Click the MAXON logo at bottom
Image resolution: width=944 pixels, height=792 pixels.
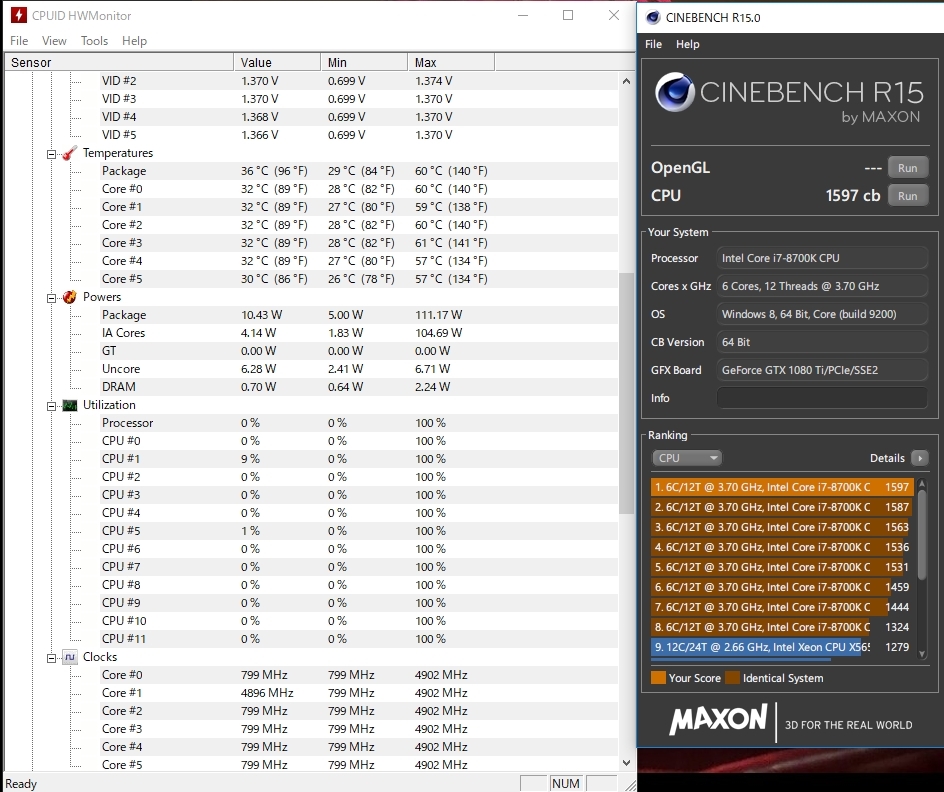[718, 719]
